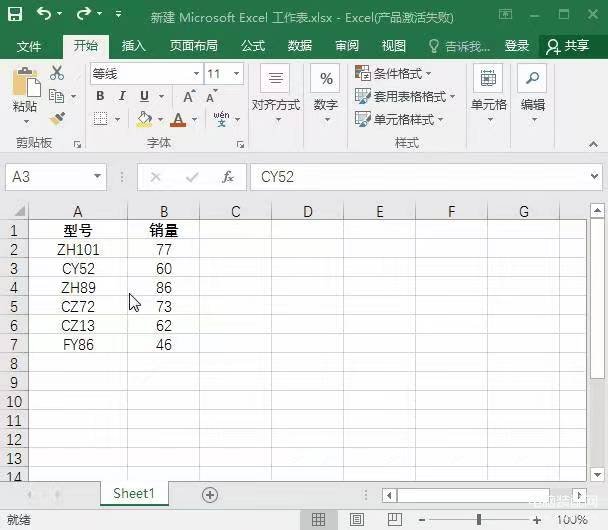
Task: Open 条件格式 conditional formatting menu
Action: (x=393, y=73)
